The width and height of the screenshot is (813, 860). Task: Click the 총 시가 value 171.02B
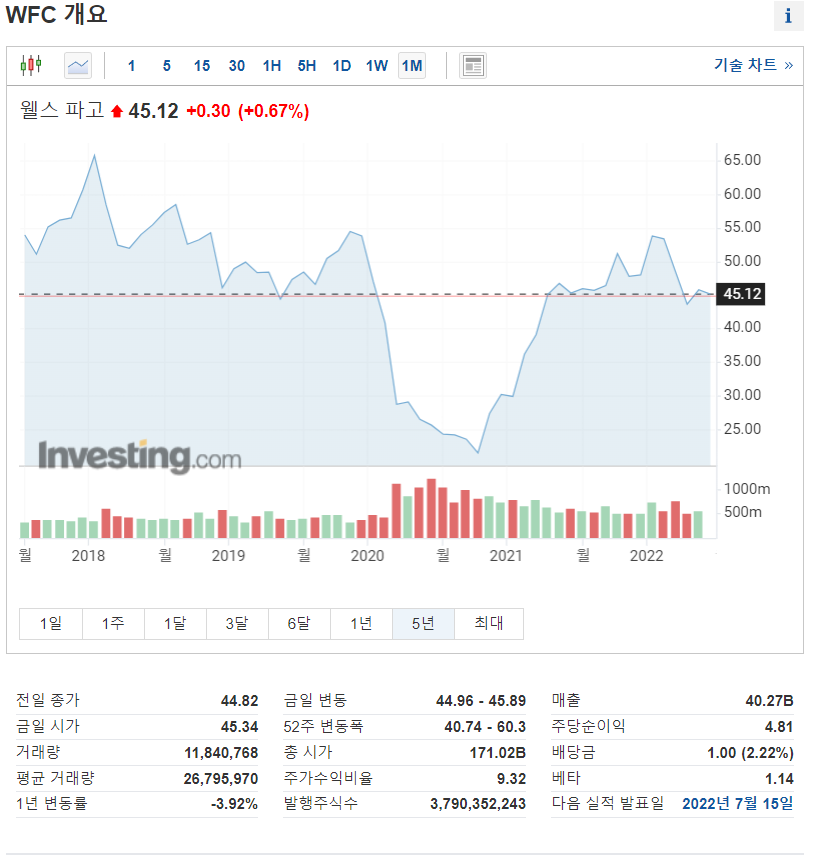pos(498,753)
